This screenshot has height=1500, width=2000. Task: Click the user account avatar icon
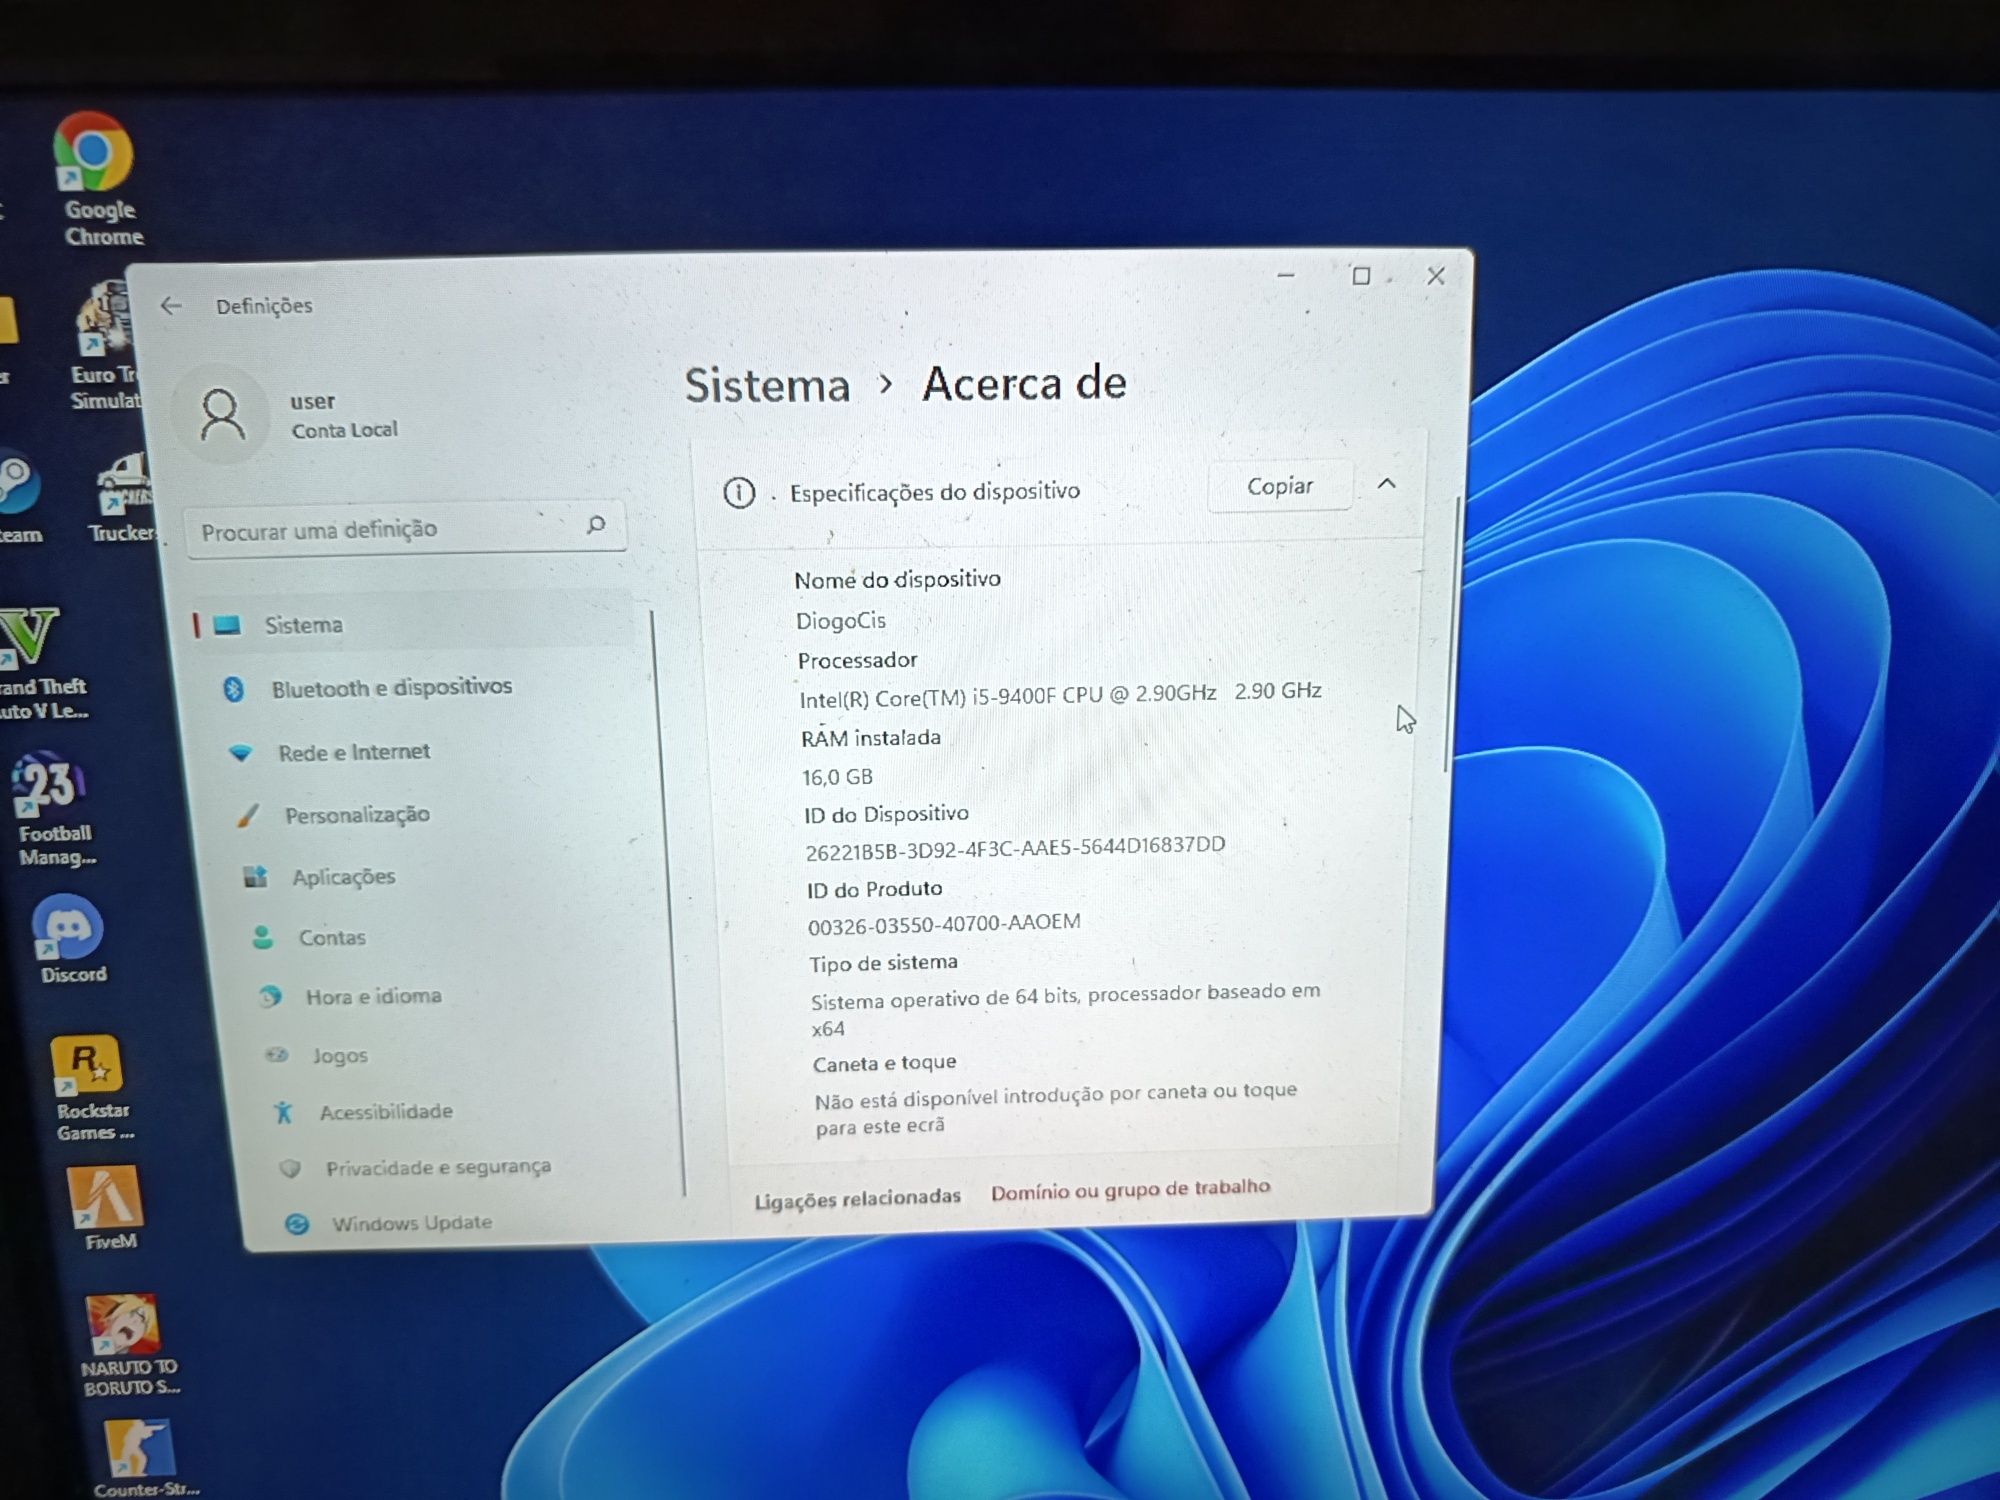click(x=221, y=413)
